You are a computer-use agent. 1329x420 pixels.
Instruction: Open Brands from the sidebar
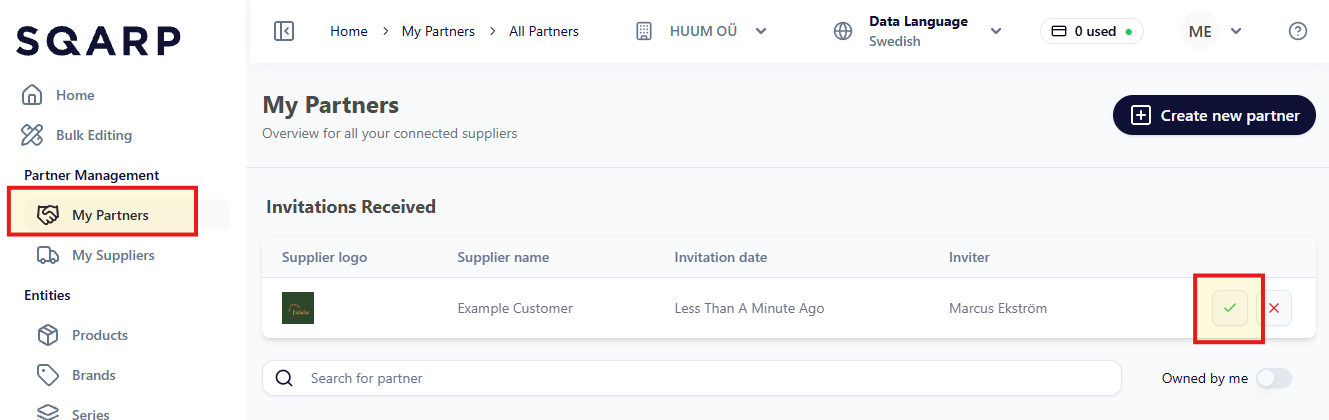(x=93, y=375)
